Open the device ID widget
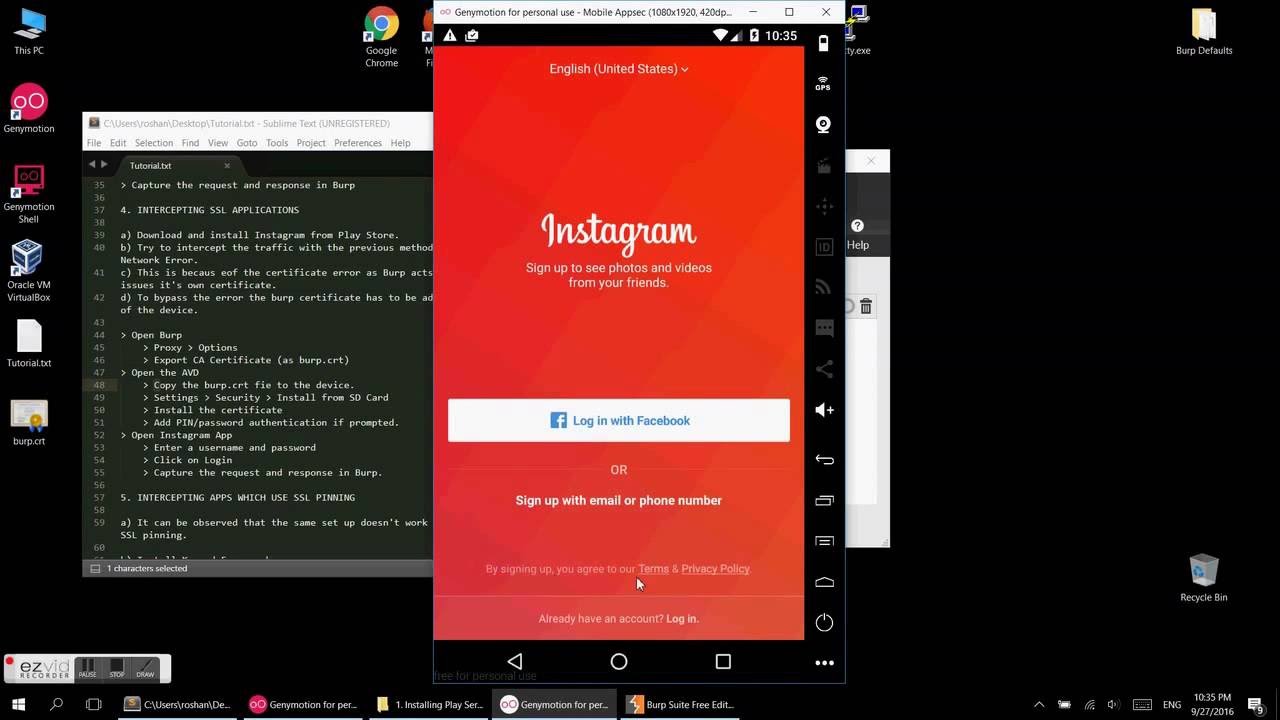The height and width of the screenshot is (720, 1280). [x=824, y=247]
